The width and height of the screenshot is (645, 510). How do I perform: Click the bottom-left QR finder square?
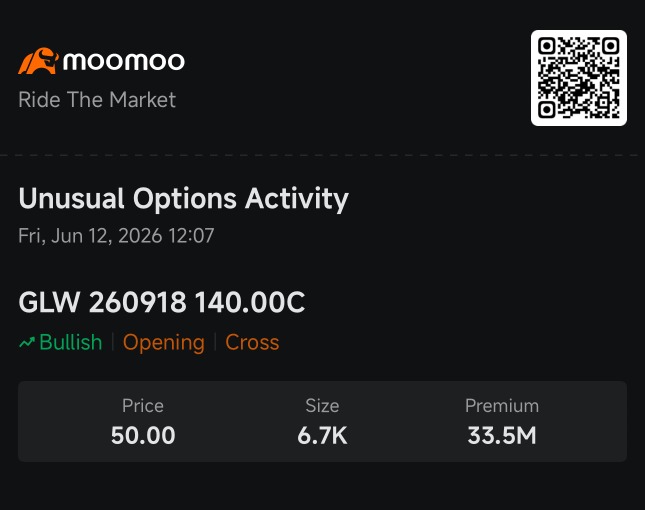(x=547, y=109)
